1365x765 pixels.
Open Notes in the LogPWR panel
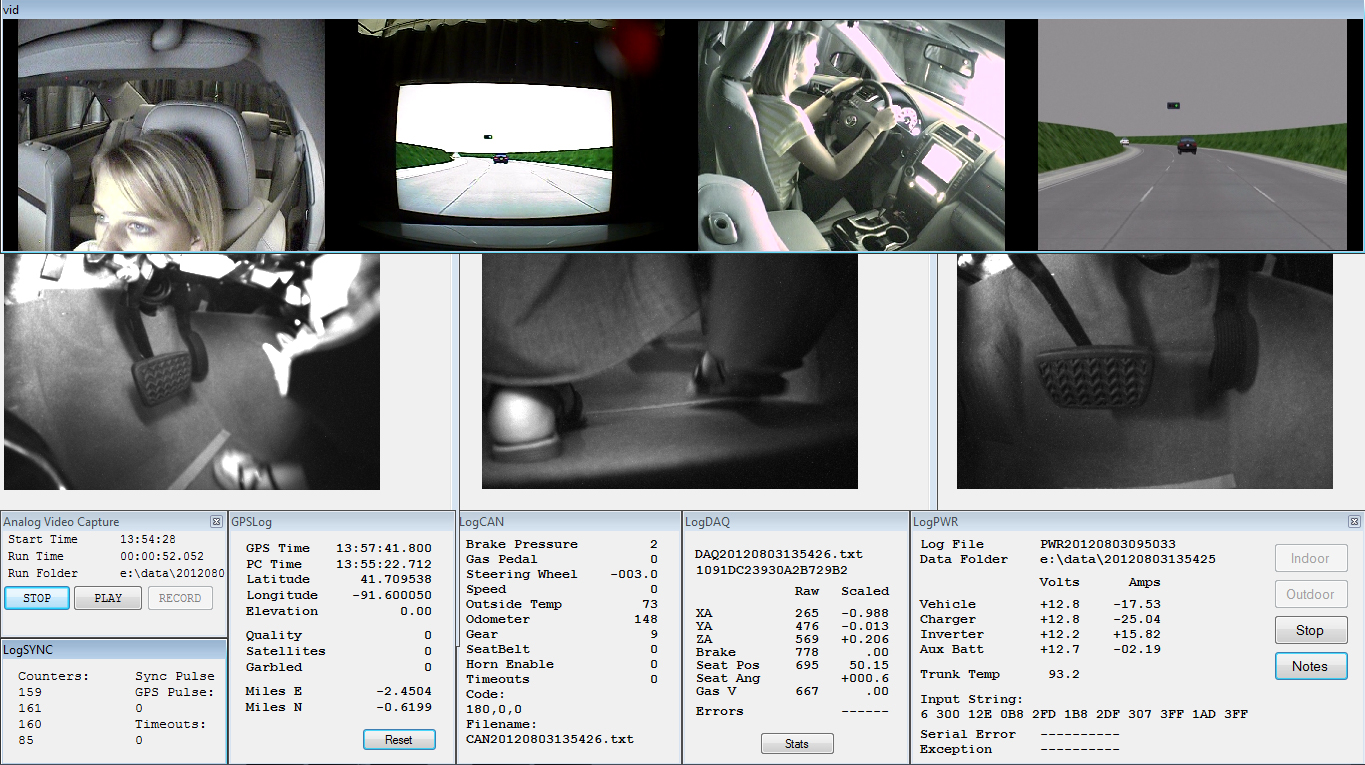[x=1310, y=667]
